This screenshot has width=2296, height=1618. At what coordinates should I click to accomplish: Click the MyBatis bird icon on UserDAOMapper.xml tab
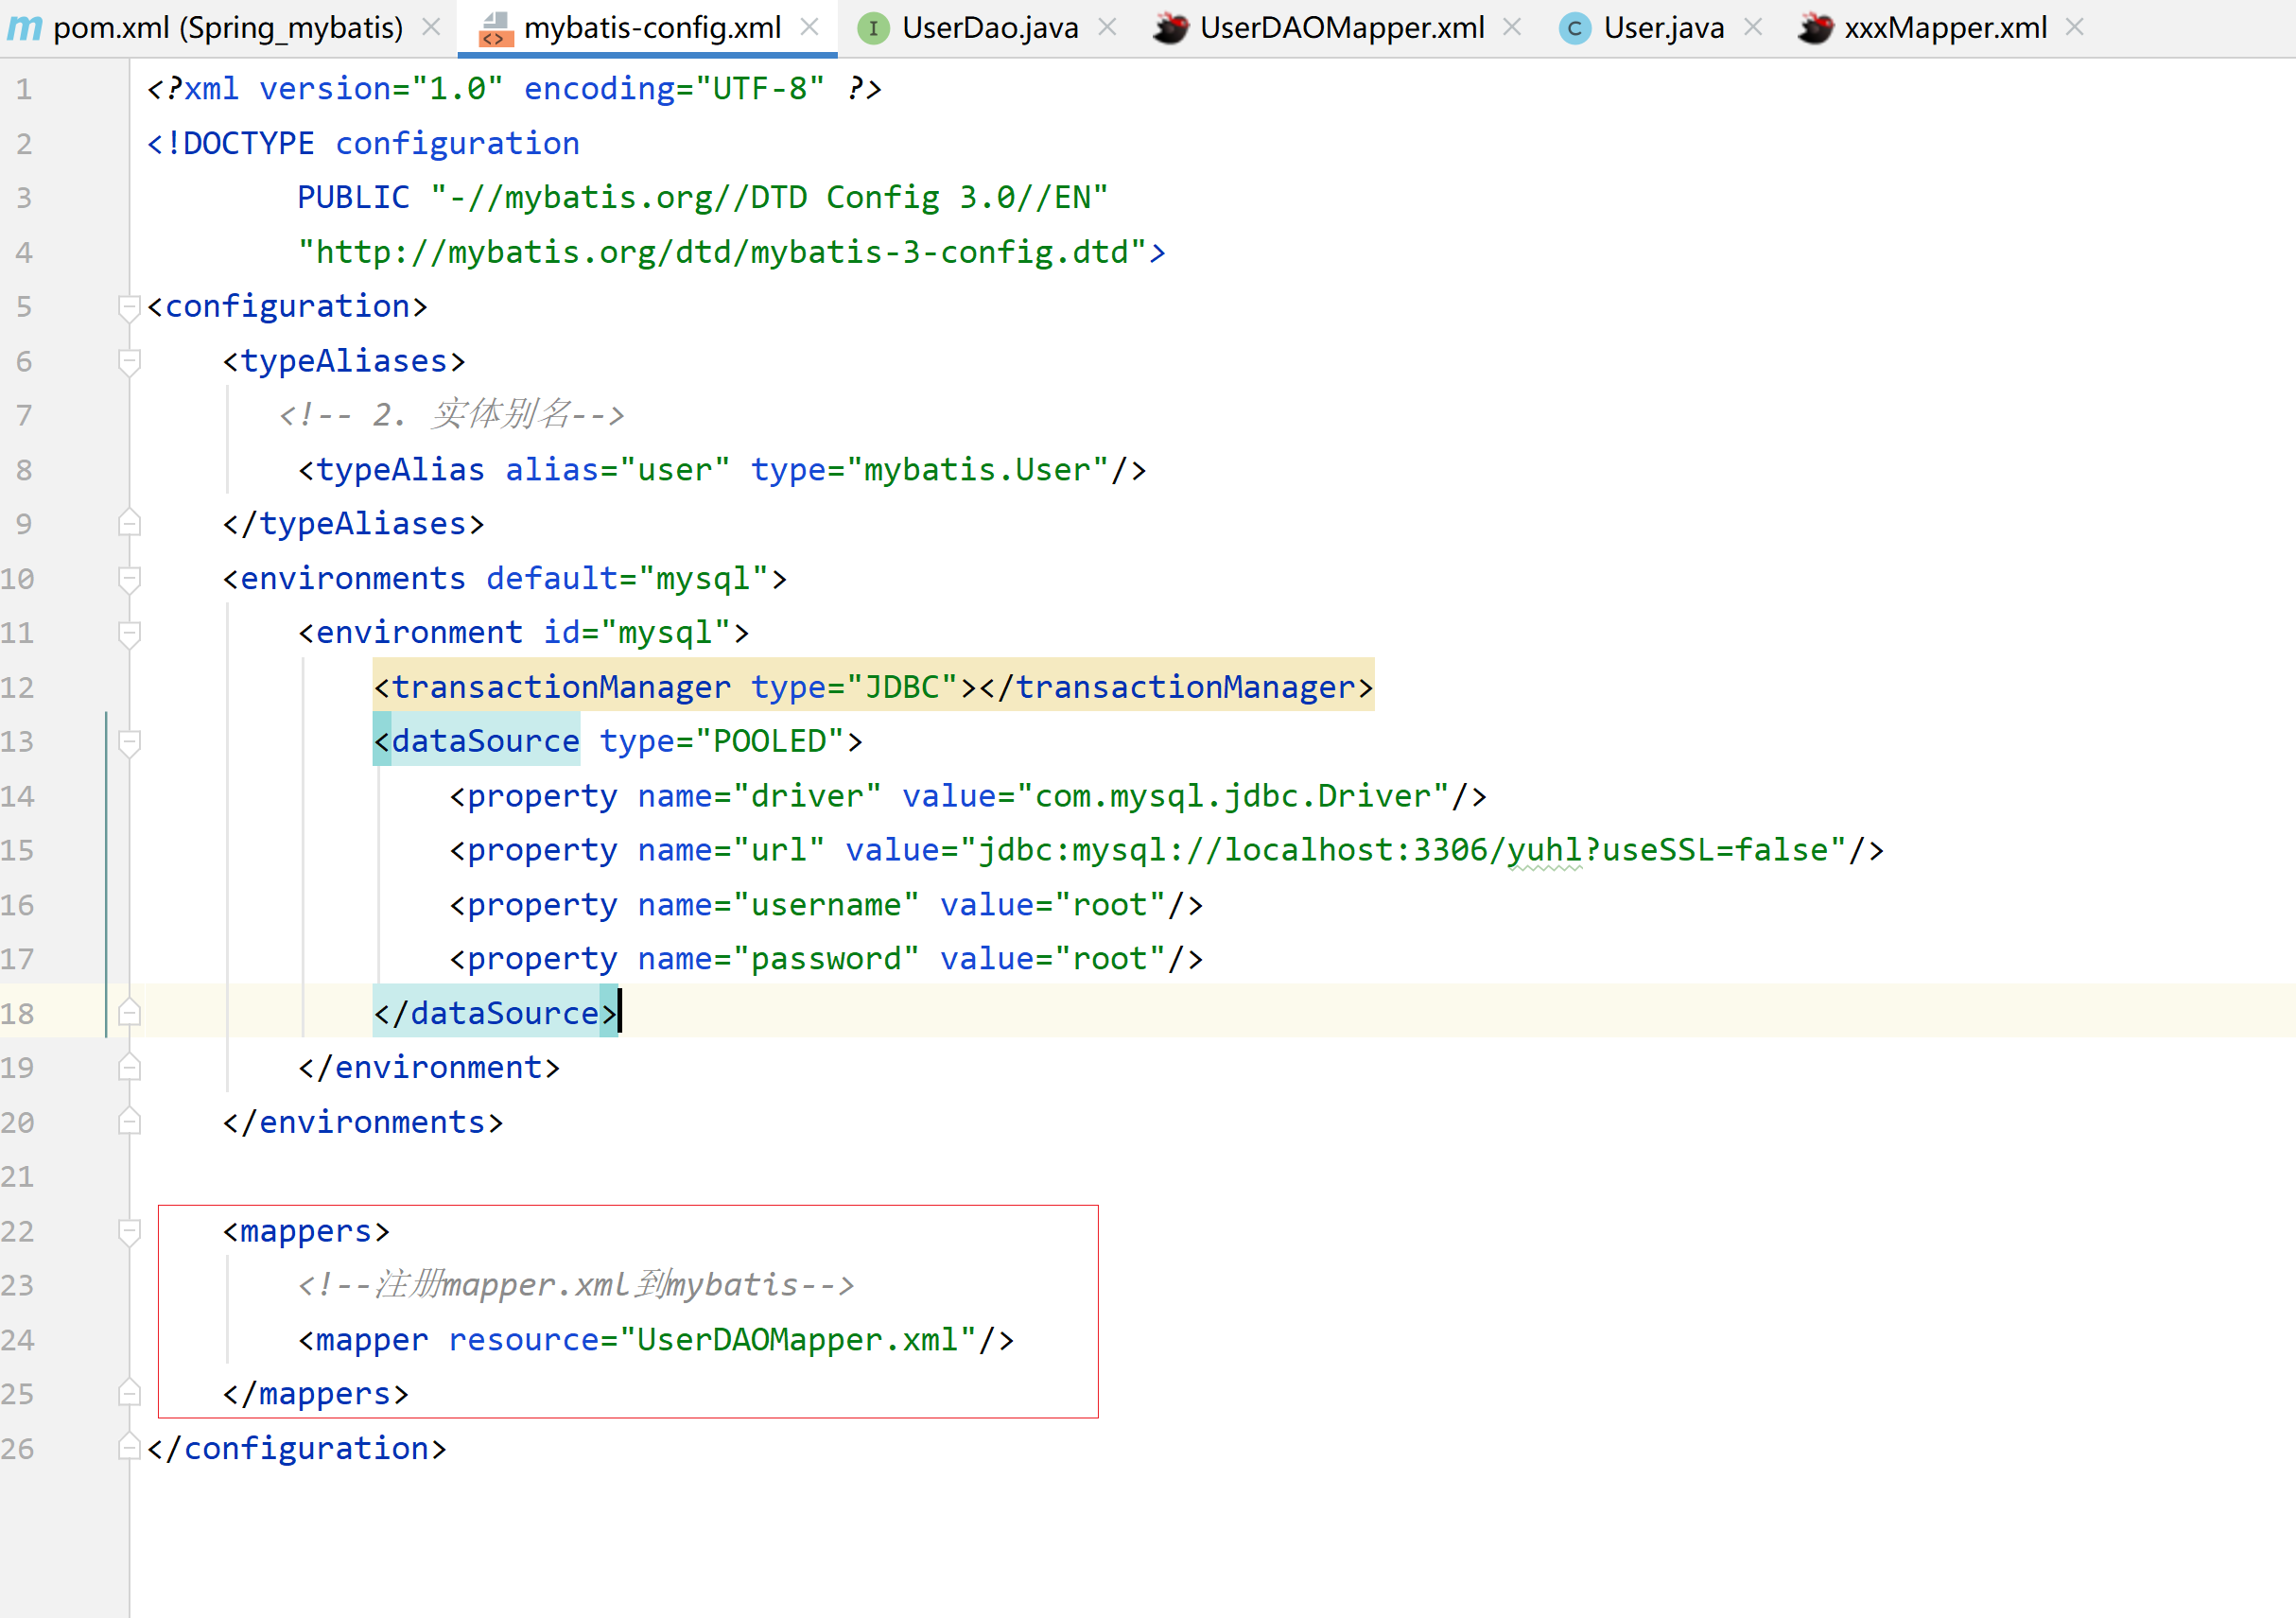tap(1171, 28)
